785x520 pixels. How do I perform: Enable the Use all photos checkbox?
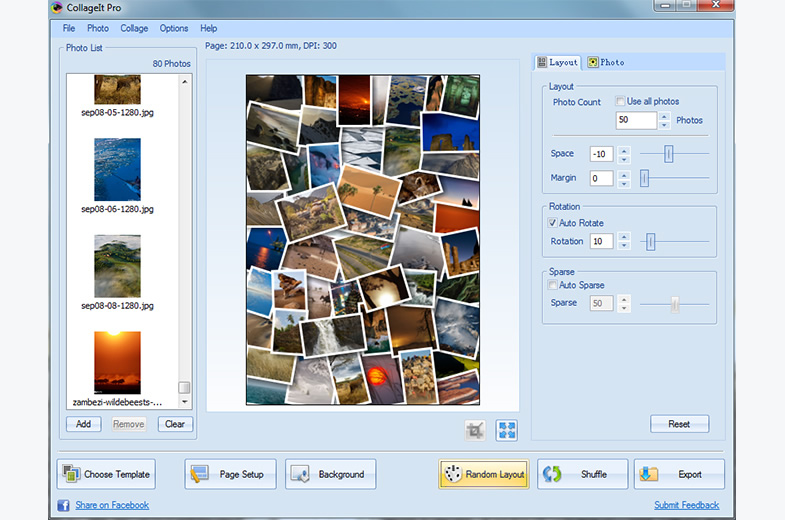[x=621, y=102]
